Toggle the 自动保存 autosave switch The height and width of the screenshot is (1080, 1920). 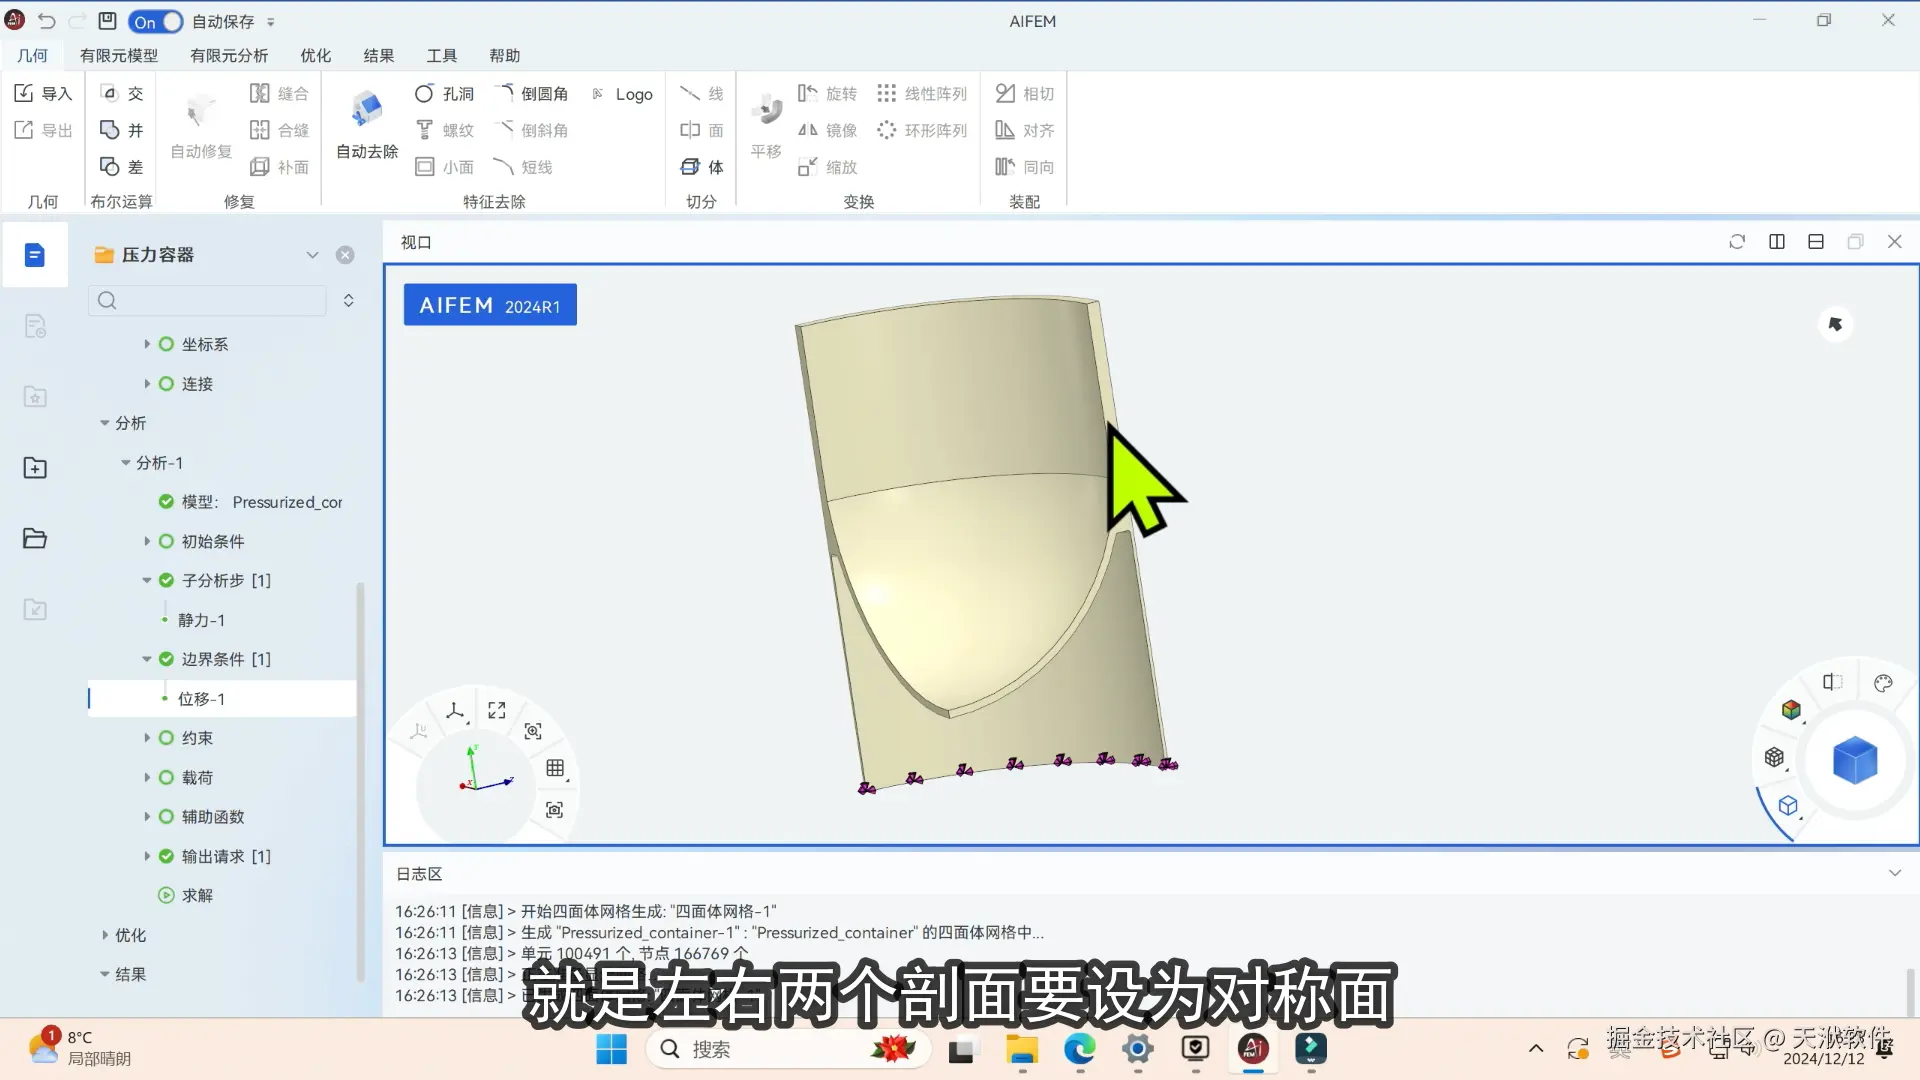point(156,21)
